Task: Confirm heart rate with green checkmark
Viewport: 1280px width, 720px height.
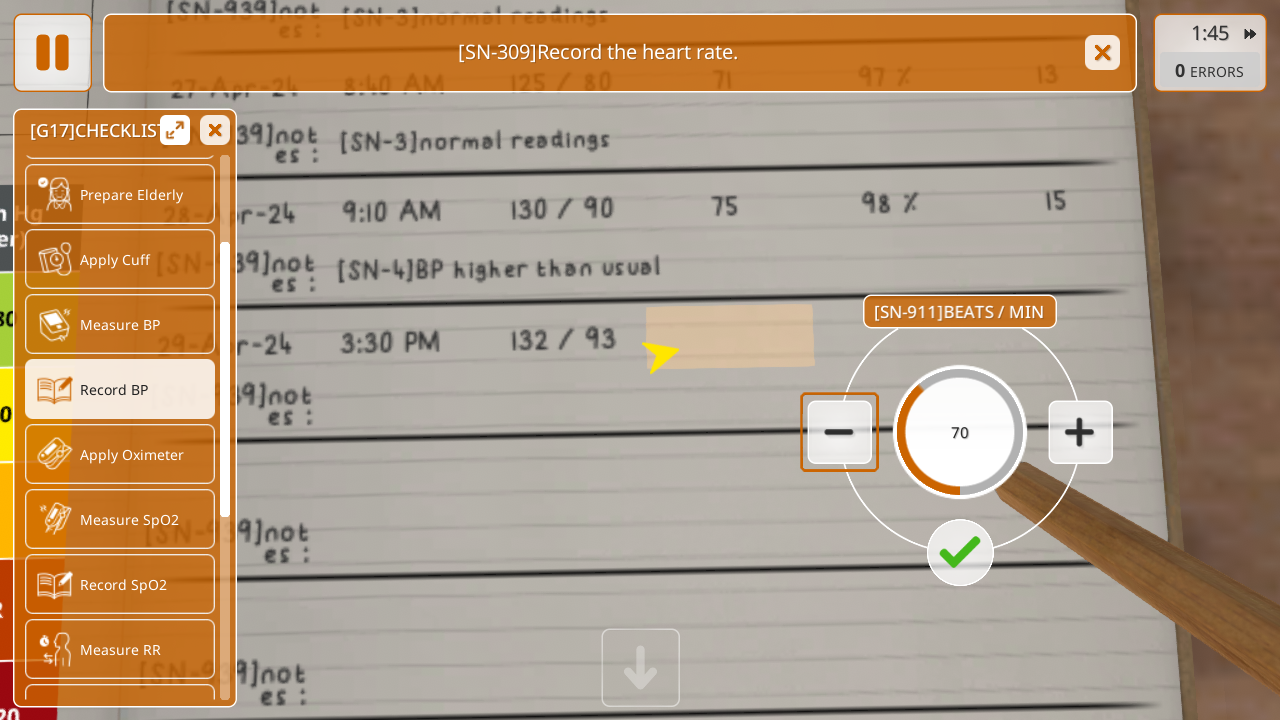Action: (960, 552)
